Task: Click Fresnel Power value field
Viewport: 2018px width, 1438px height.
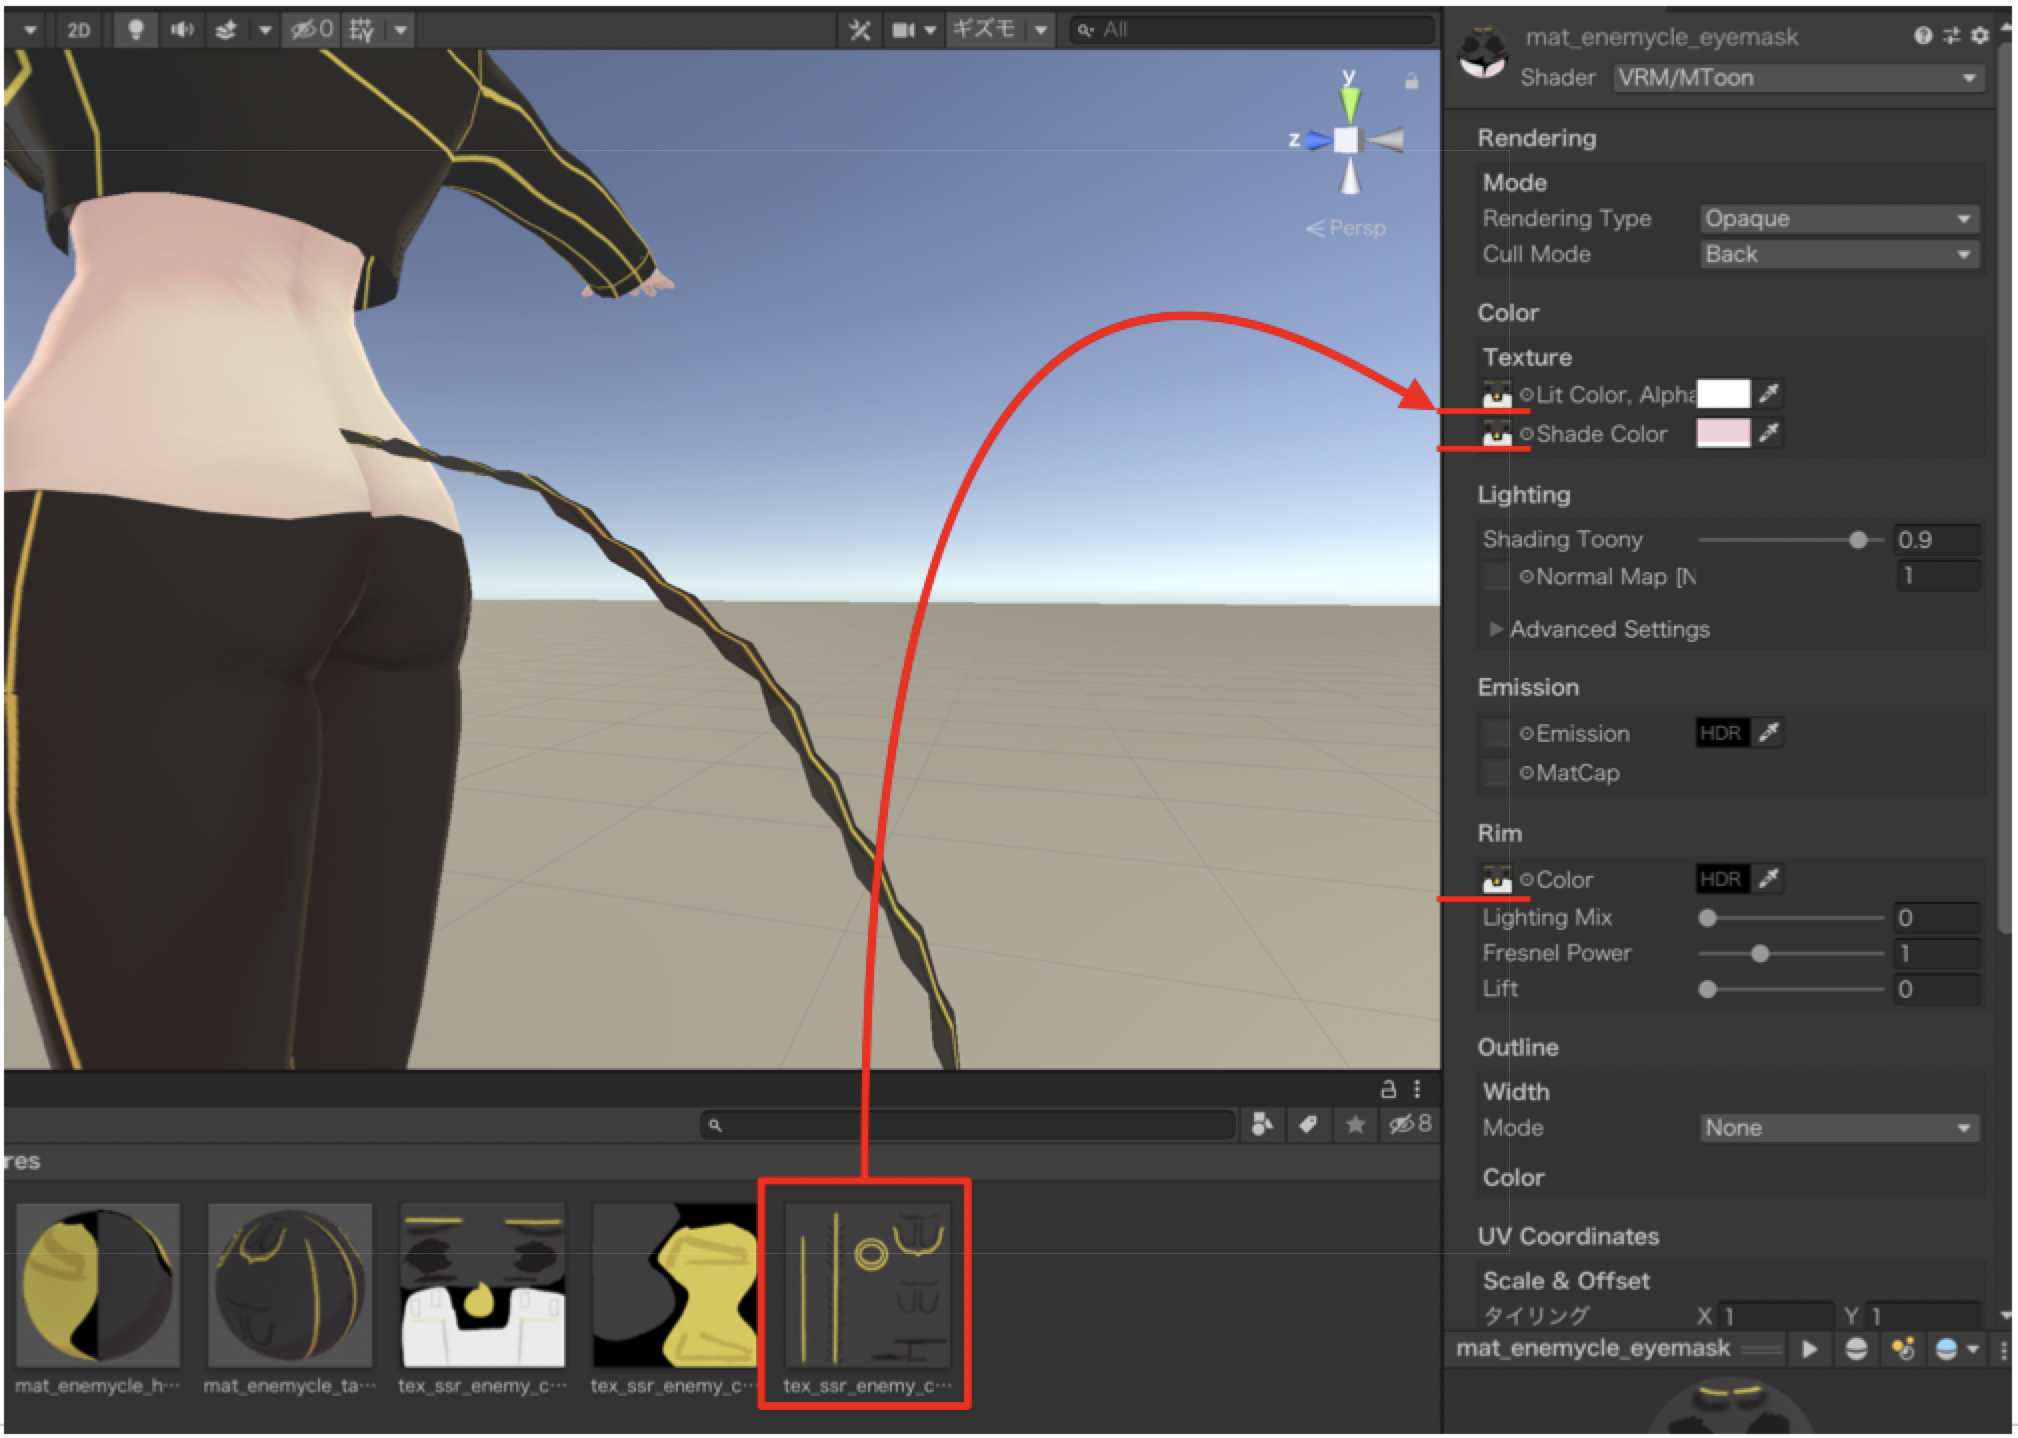Action: coord(1938,954)
